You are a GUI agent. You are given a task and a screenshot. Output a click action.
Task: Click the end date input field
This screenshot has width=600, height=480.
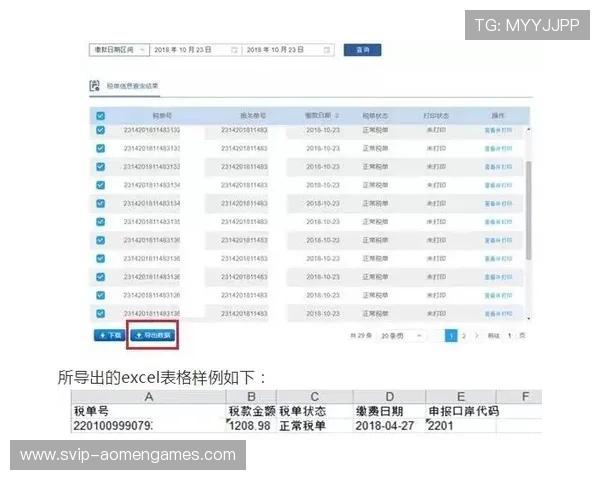288,50
